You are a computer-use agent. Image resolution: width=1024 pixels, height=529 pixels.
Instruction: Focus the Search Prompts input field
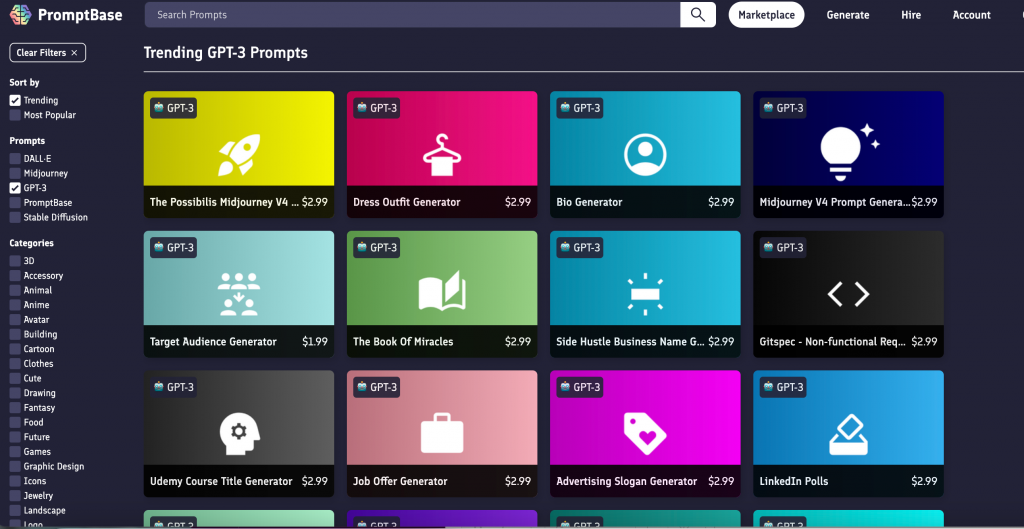[x=412, y=14]
